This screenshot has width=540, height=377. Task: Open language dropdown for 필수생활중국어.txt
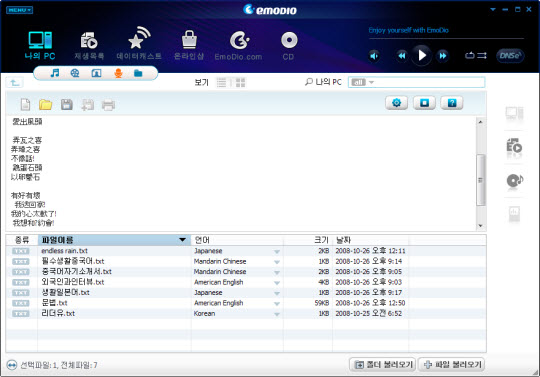pos(277,262)
